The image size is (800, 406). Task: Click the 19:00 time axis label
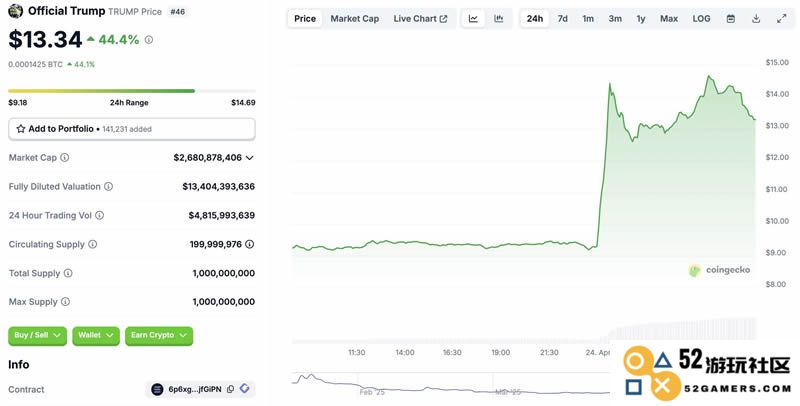tap(501, 352)
